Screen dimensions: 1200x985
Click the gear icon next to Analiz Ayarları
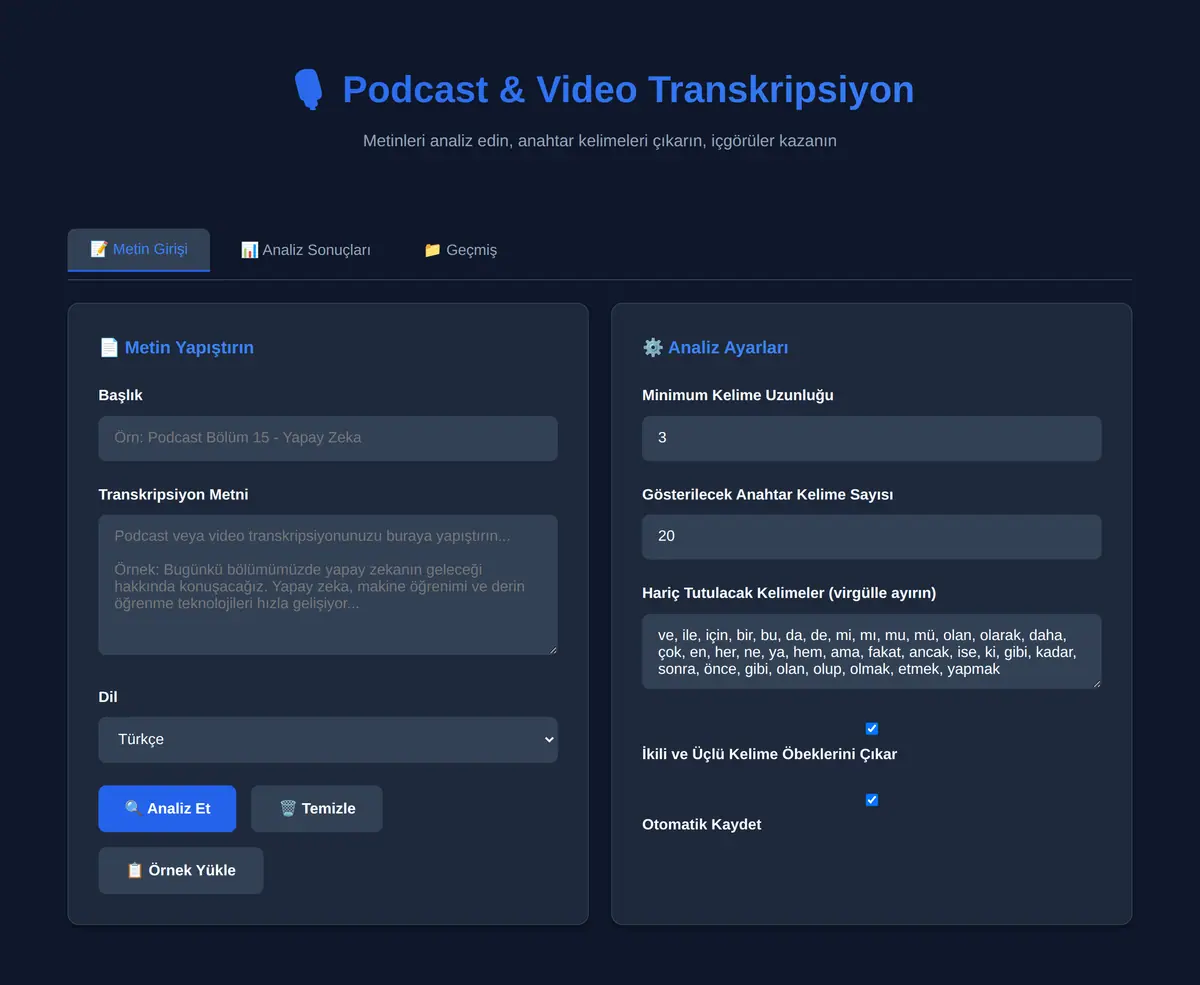[653, 347]
